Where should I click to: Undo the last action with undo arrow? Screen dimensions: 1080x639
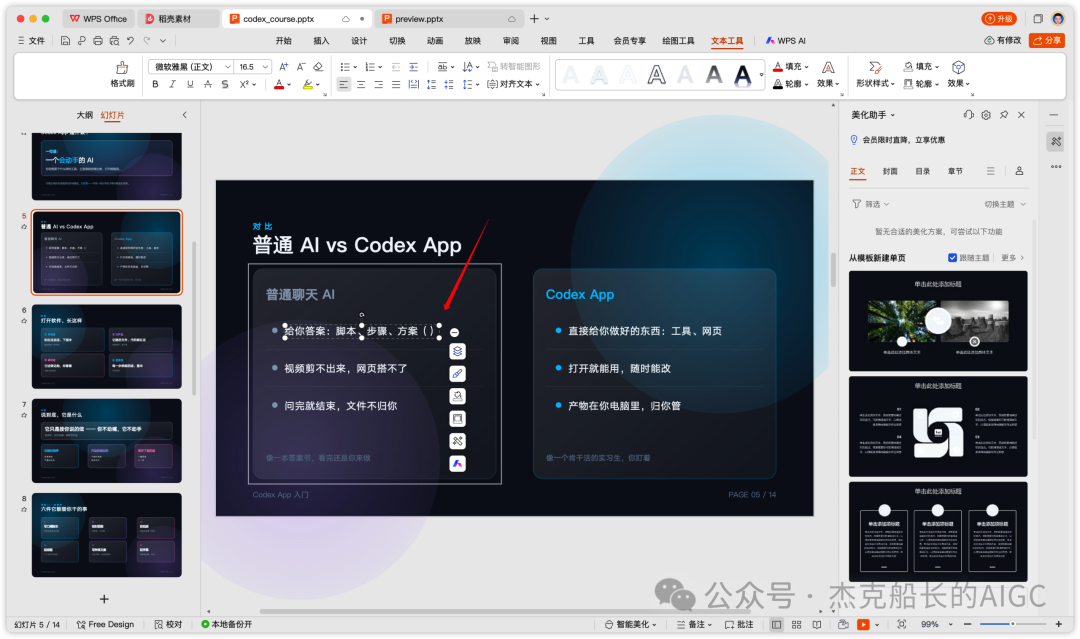pyautogui.click(x=130, y=41)
